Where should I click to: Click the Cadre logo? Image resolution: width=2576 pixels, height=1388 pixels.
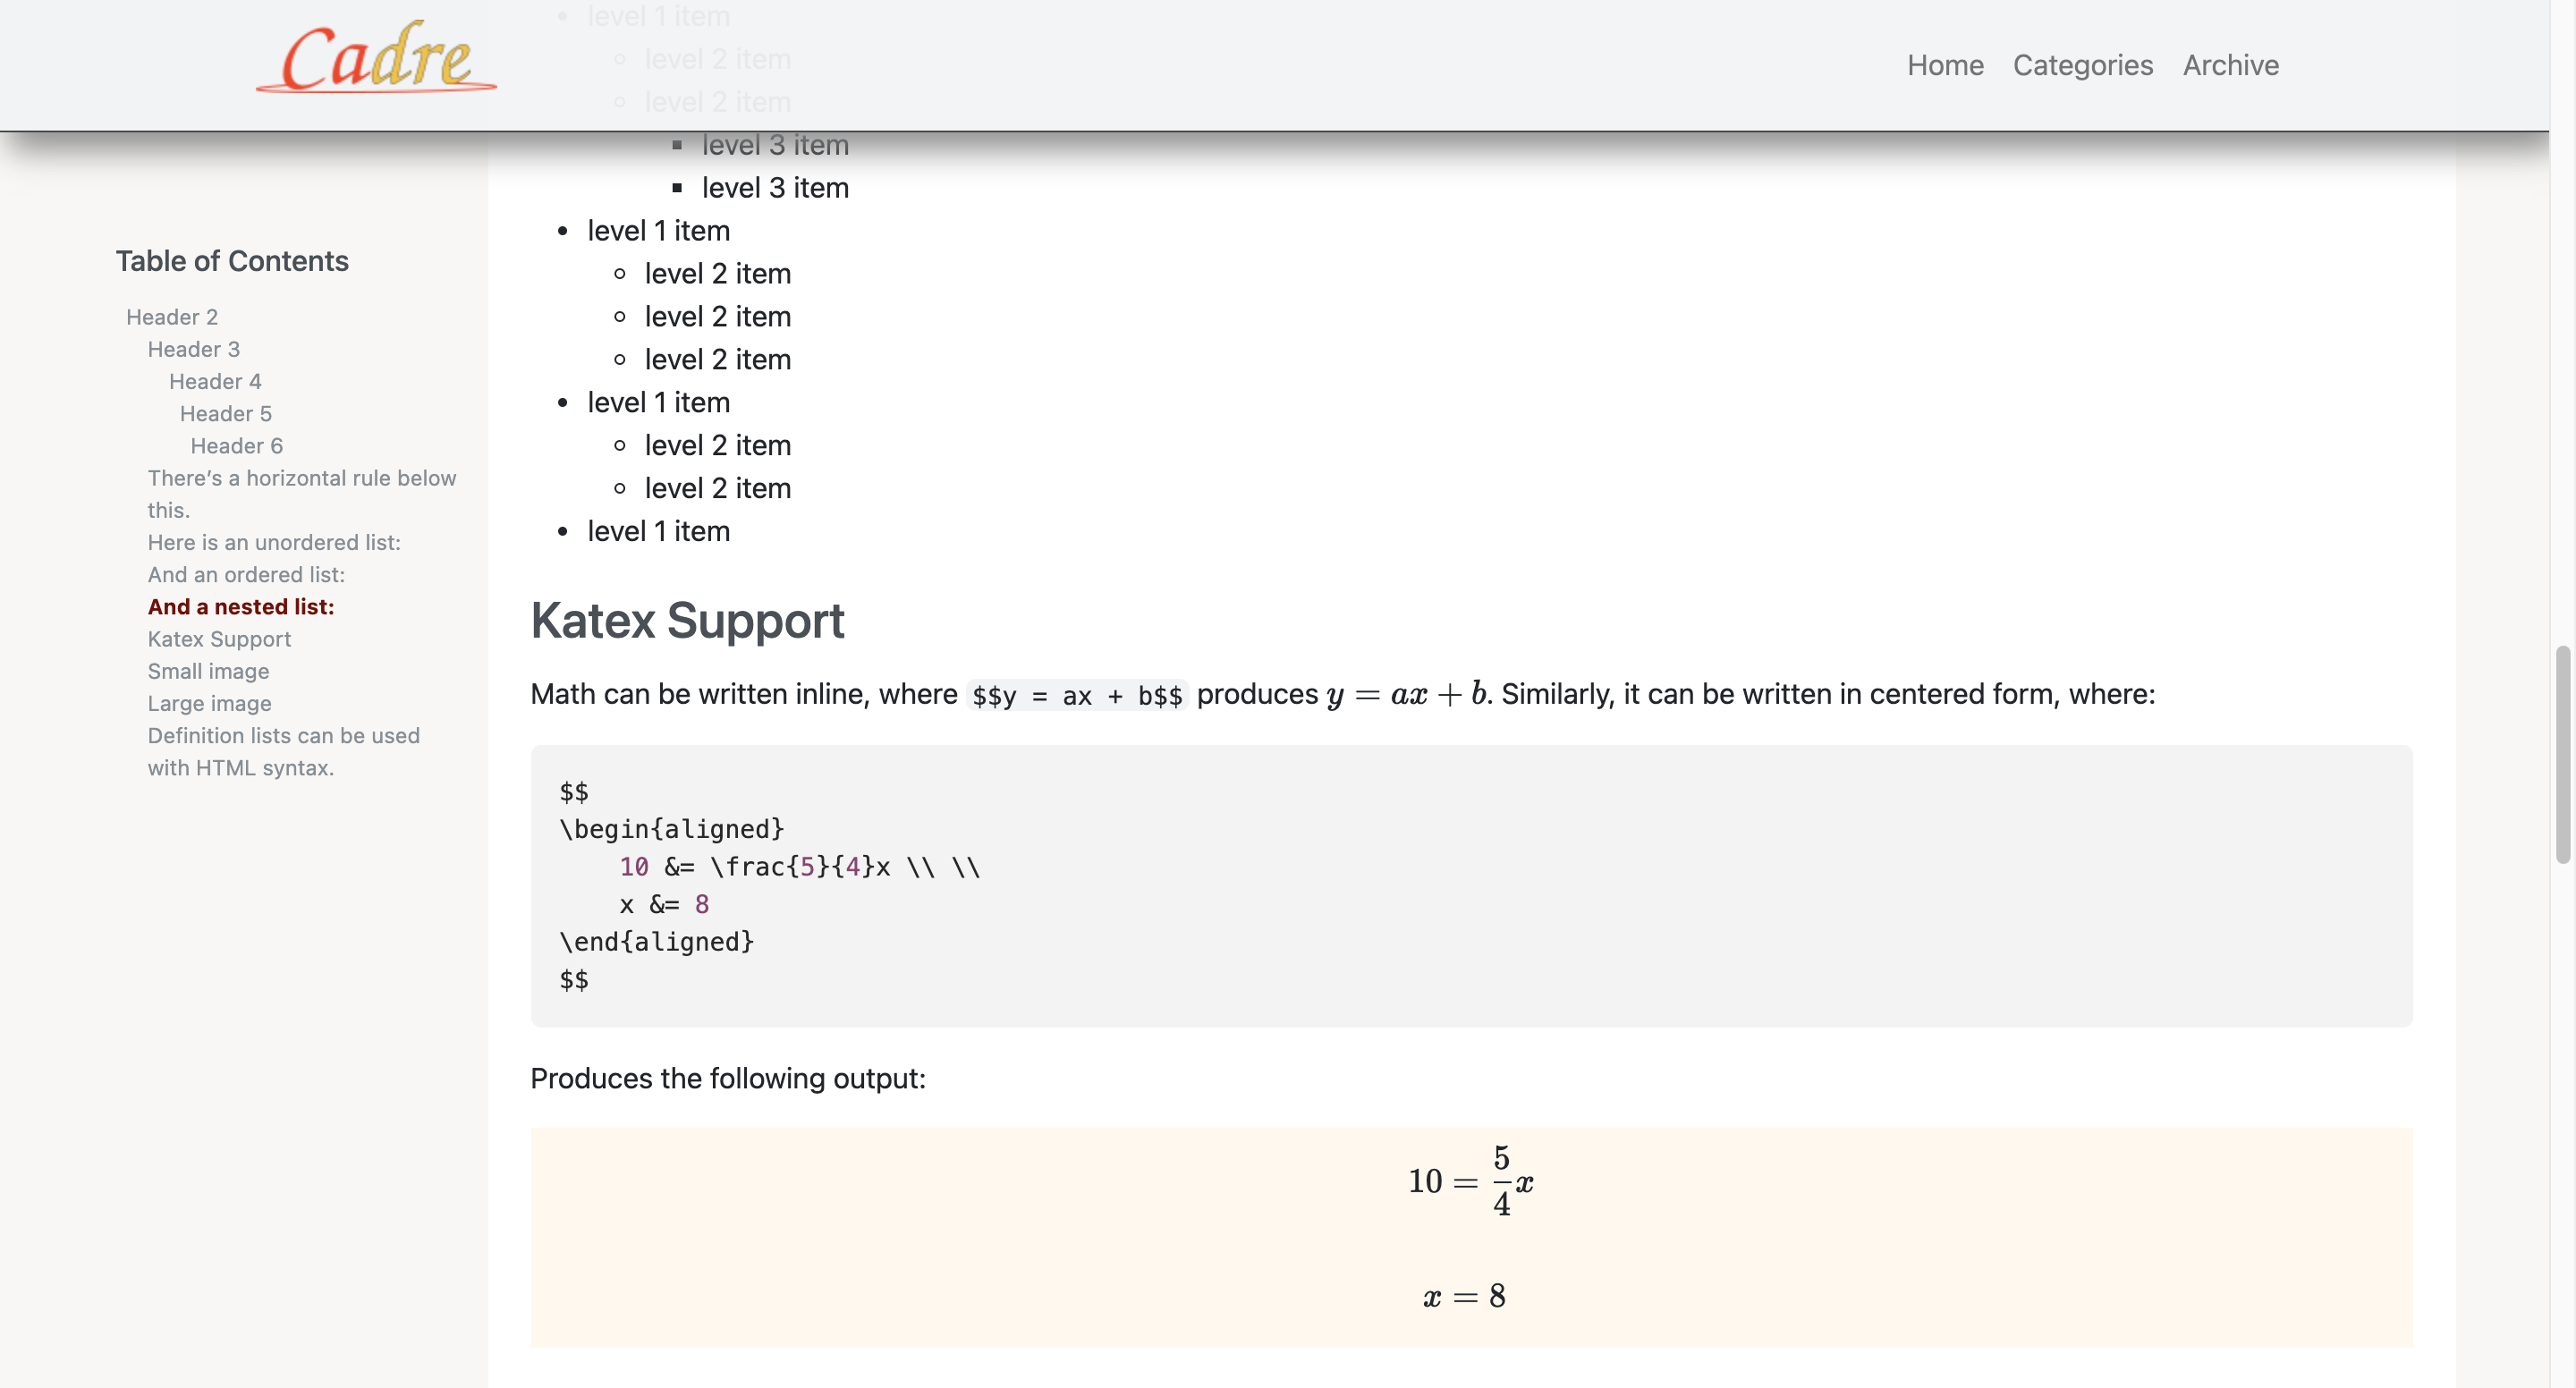coord(376,57)
